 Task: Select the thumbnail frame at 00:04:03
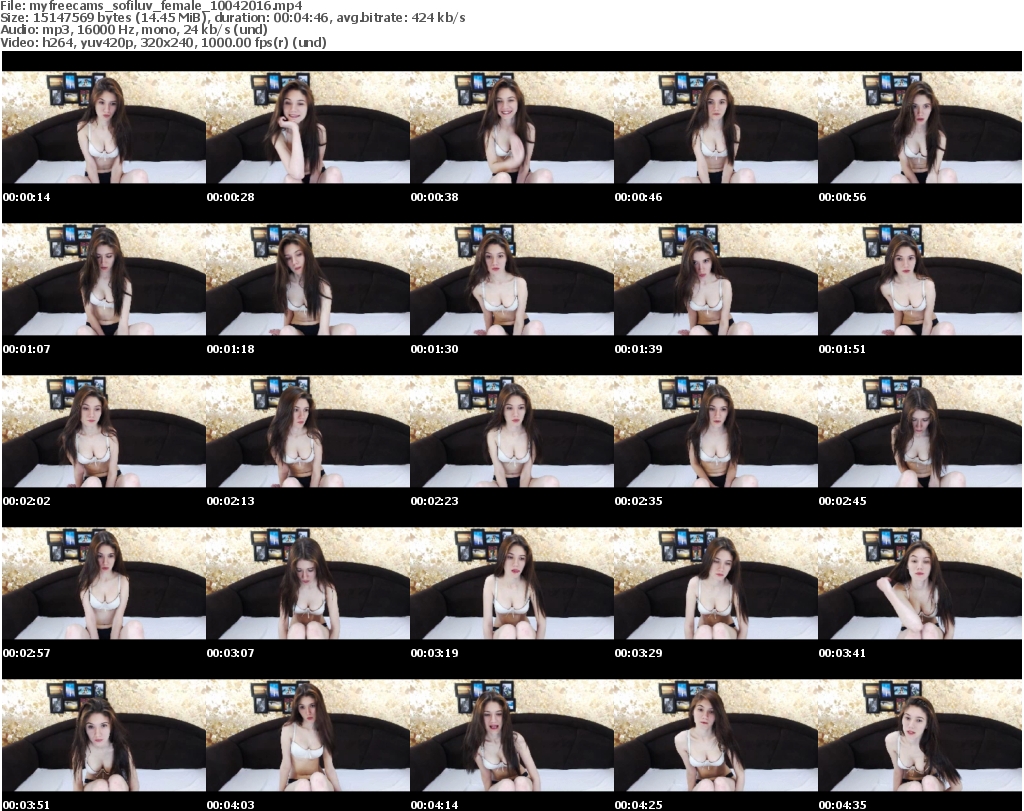tap(308, 736)
